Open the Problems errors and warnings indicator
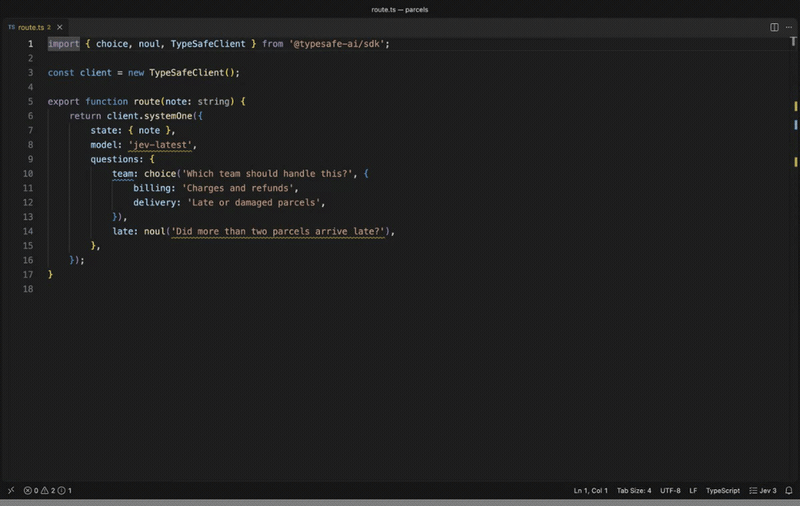800x506 pixels. point(47,490)
